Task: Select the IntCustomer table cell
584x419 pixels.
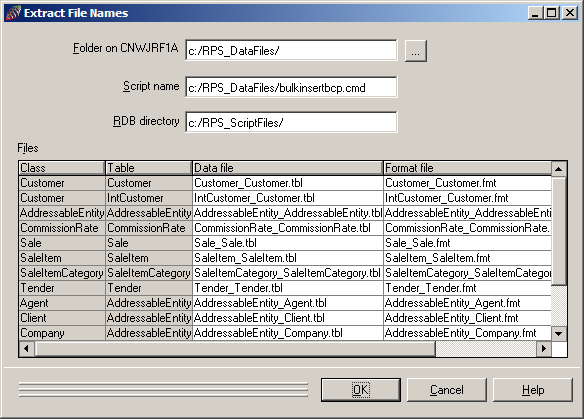Action: pyautogui.click(x=149, y=198)
